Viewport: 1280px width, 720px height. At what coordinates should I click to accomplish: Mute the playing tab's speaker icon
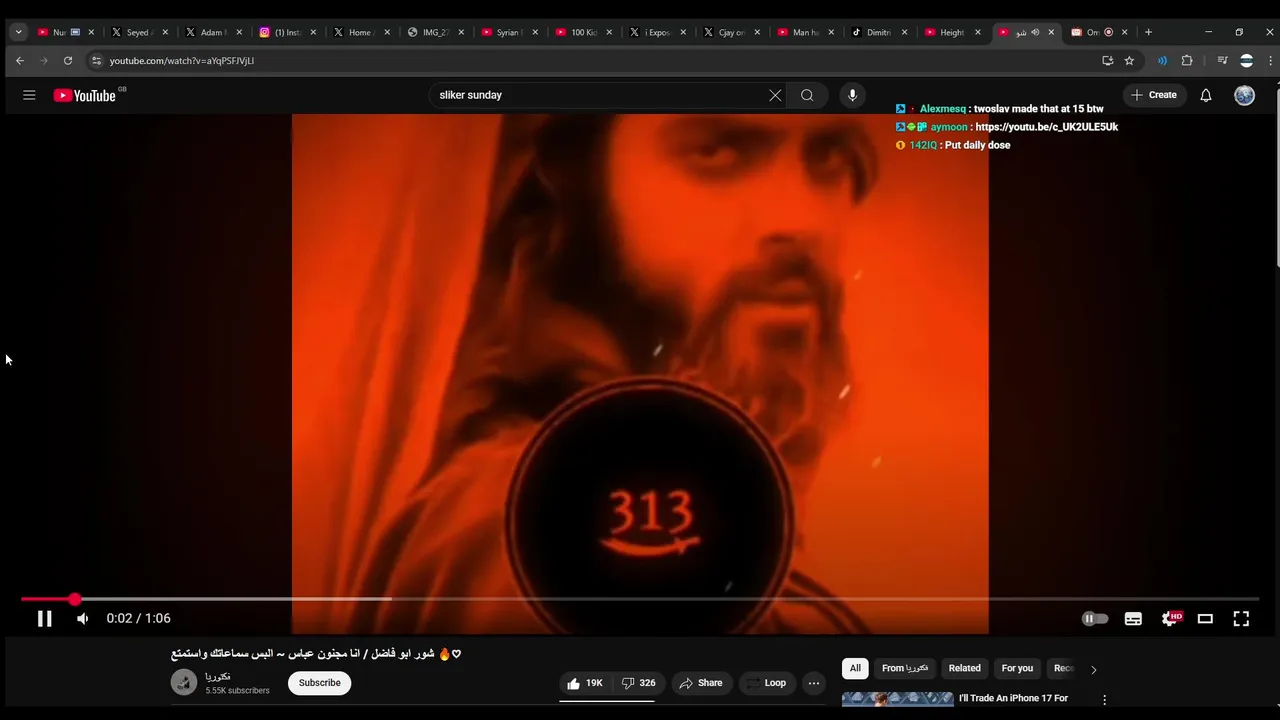coord(1035,32)
